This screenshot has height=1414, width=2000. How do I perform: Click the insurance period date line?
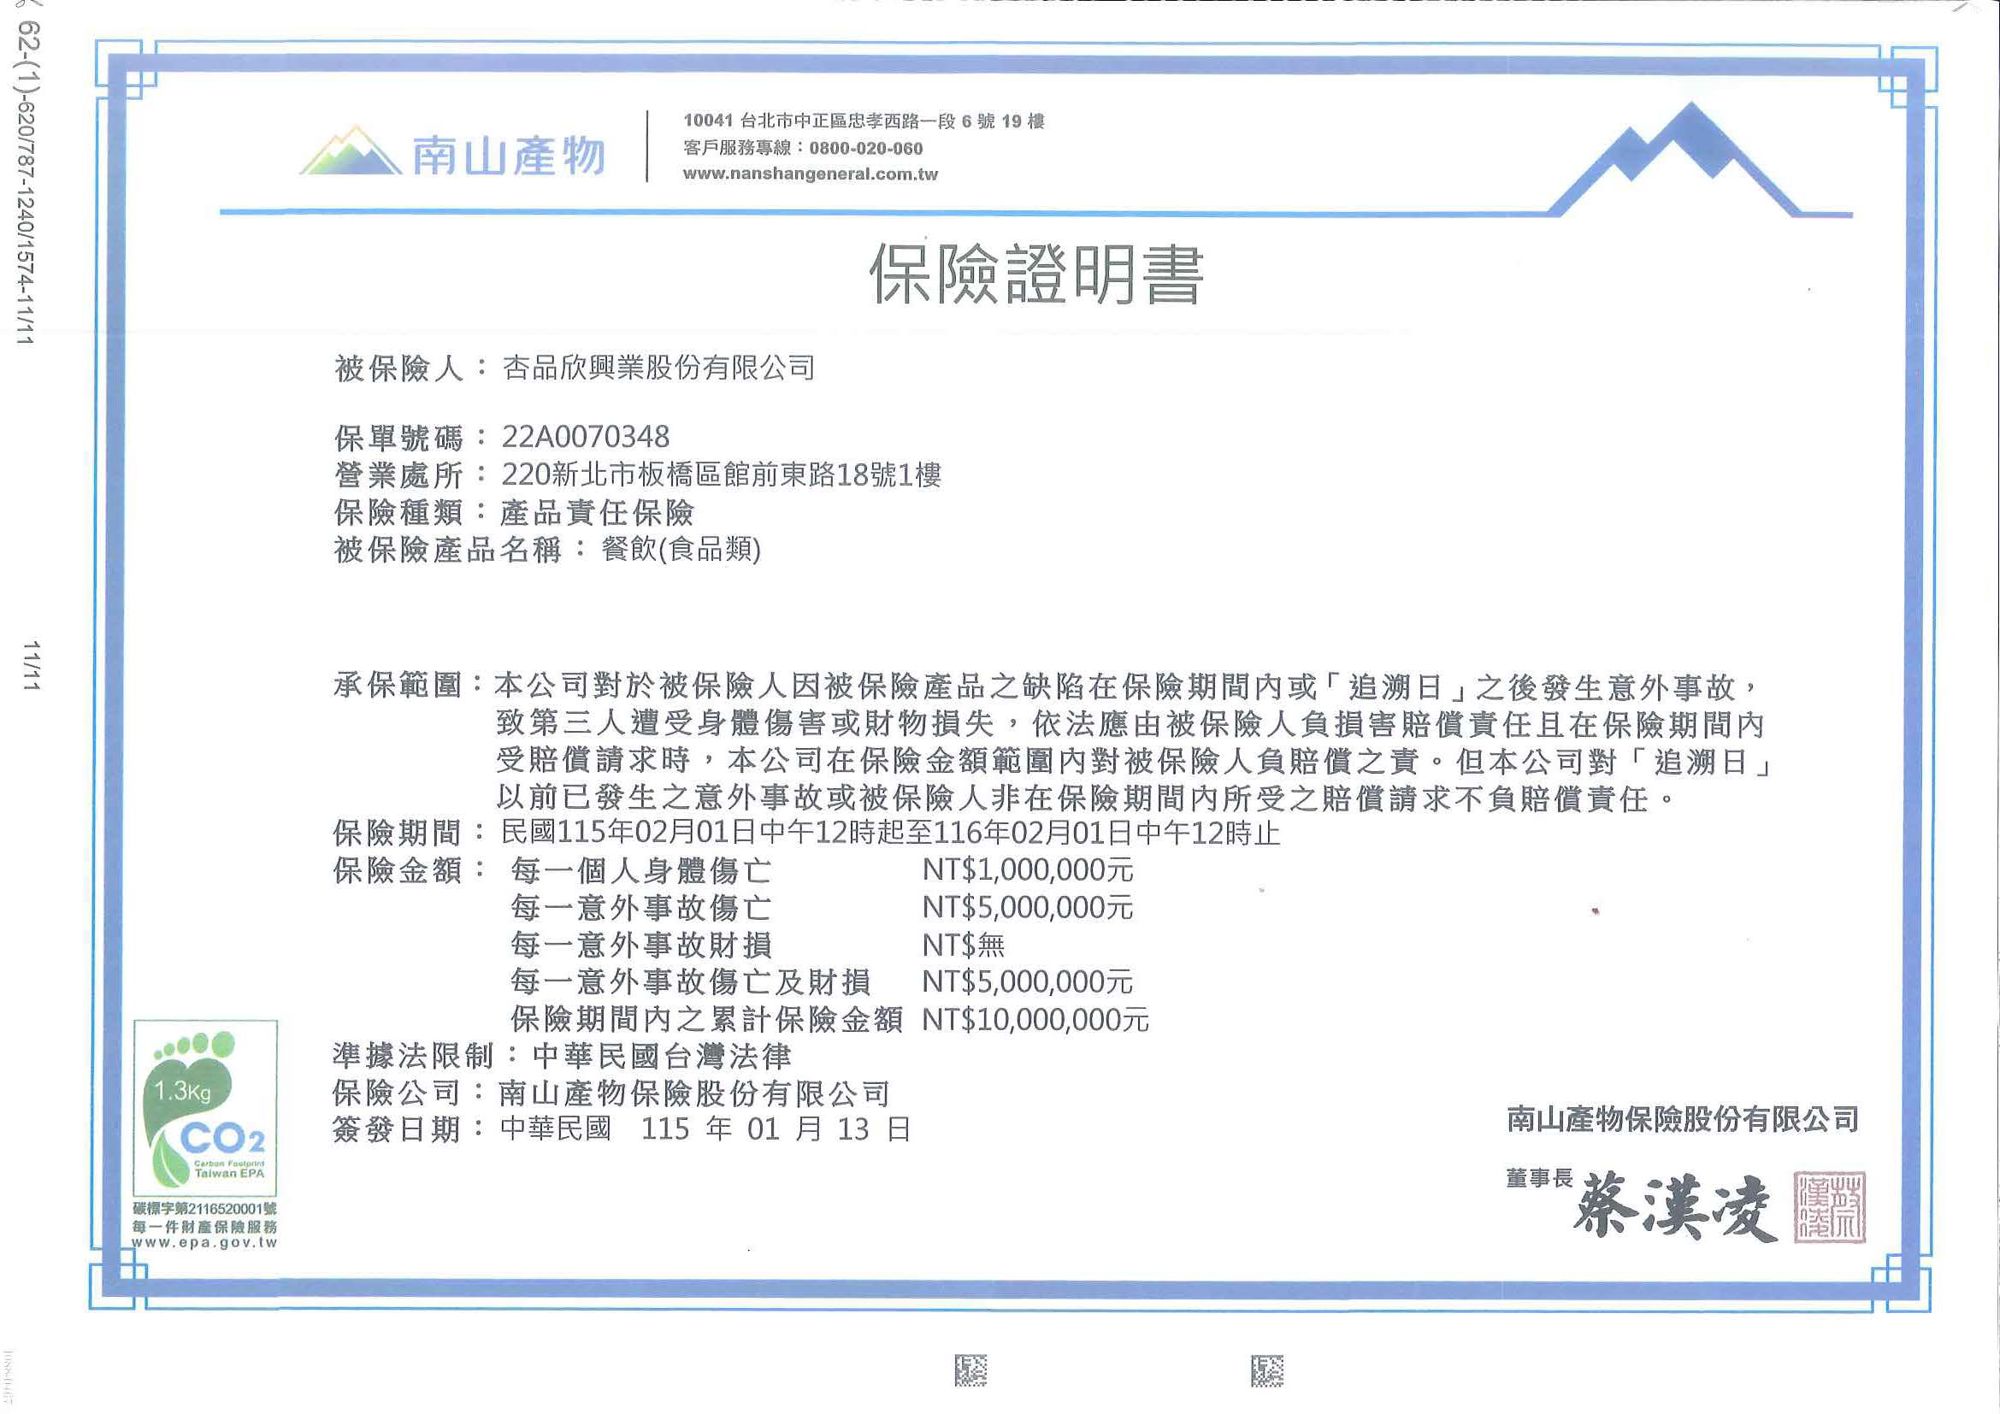(x=890, y=833)
